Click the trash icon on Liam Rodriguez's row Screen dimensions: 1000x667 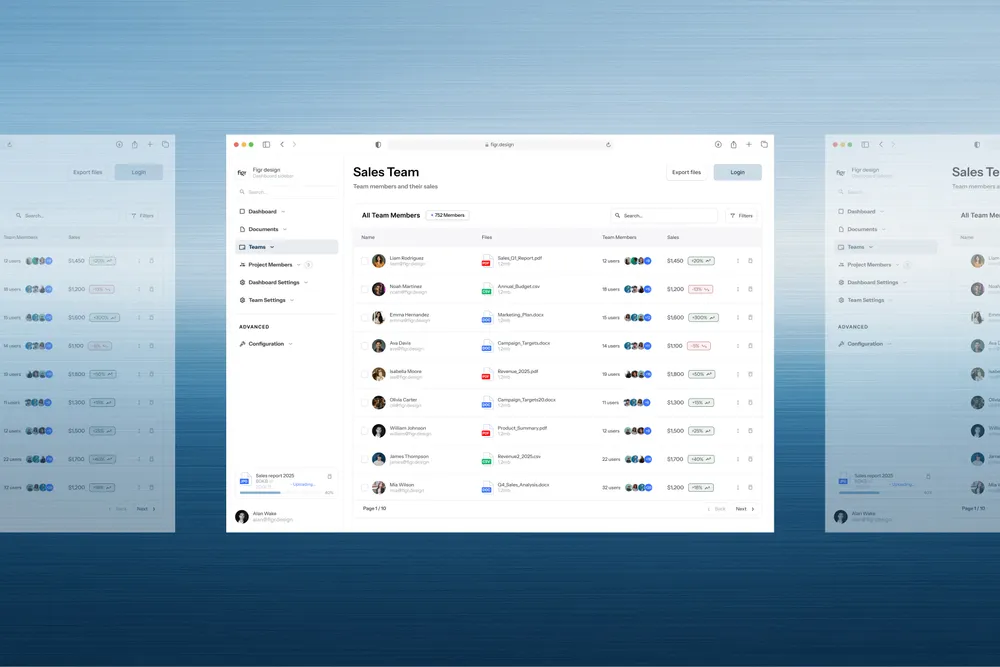(x=750, y=261)
